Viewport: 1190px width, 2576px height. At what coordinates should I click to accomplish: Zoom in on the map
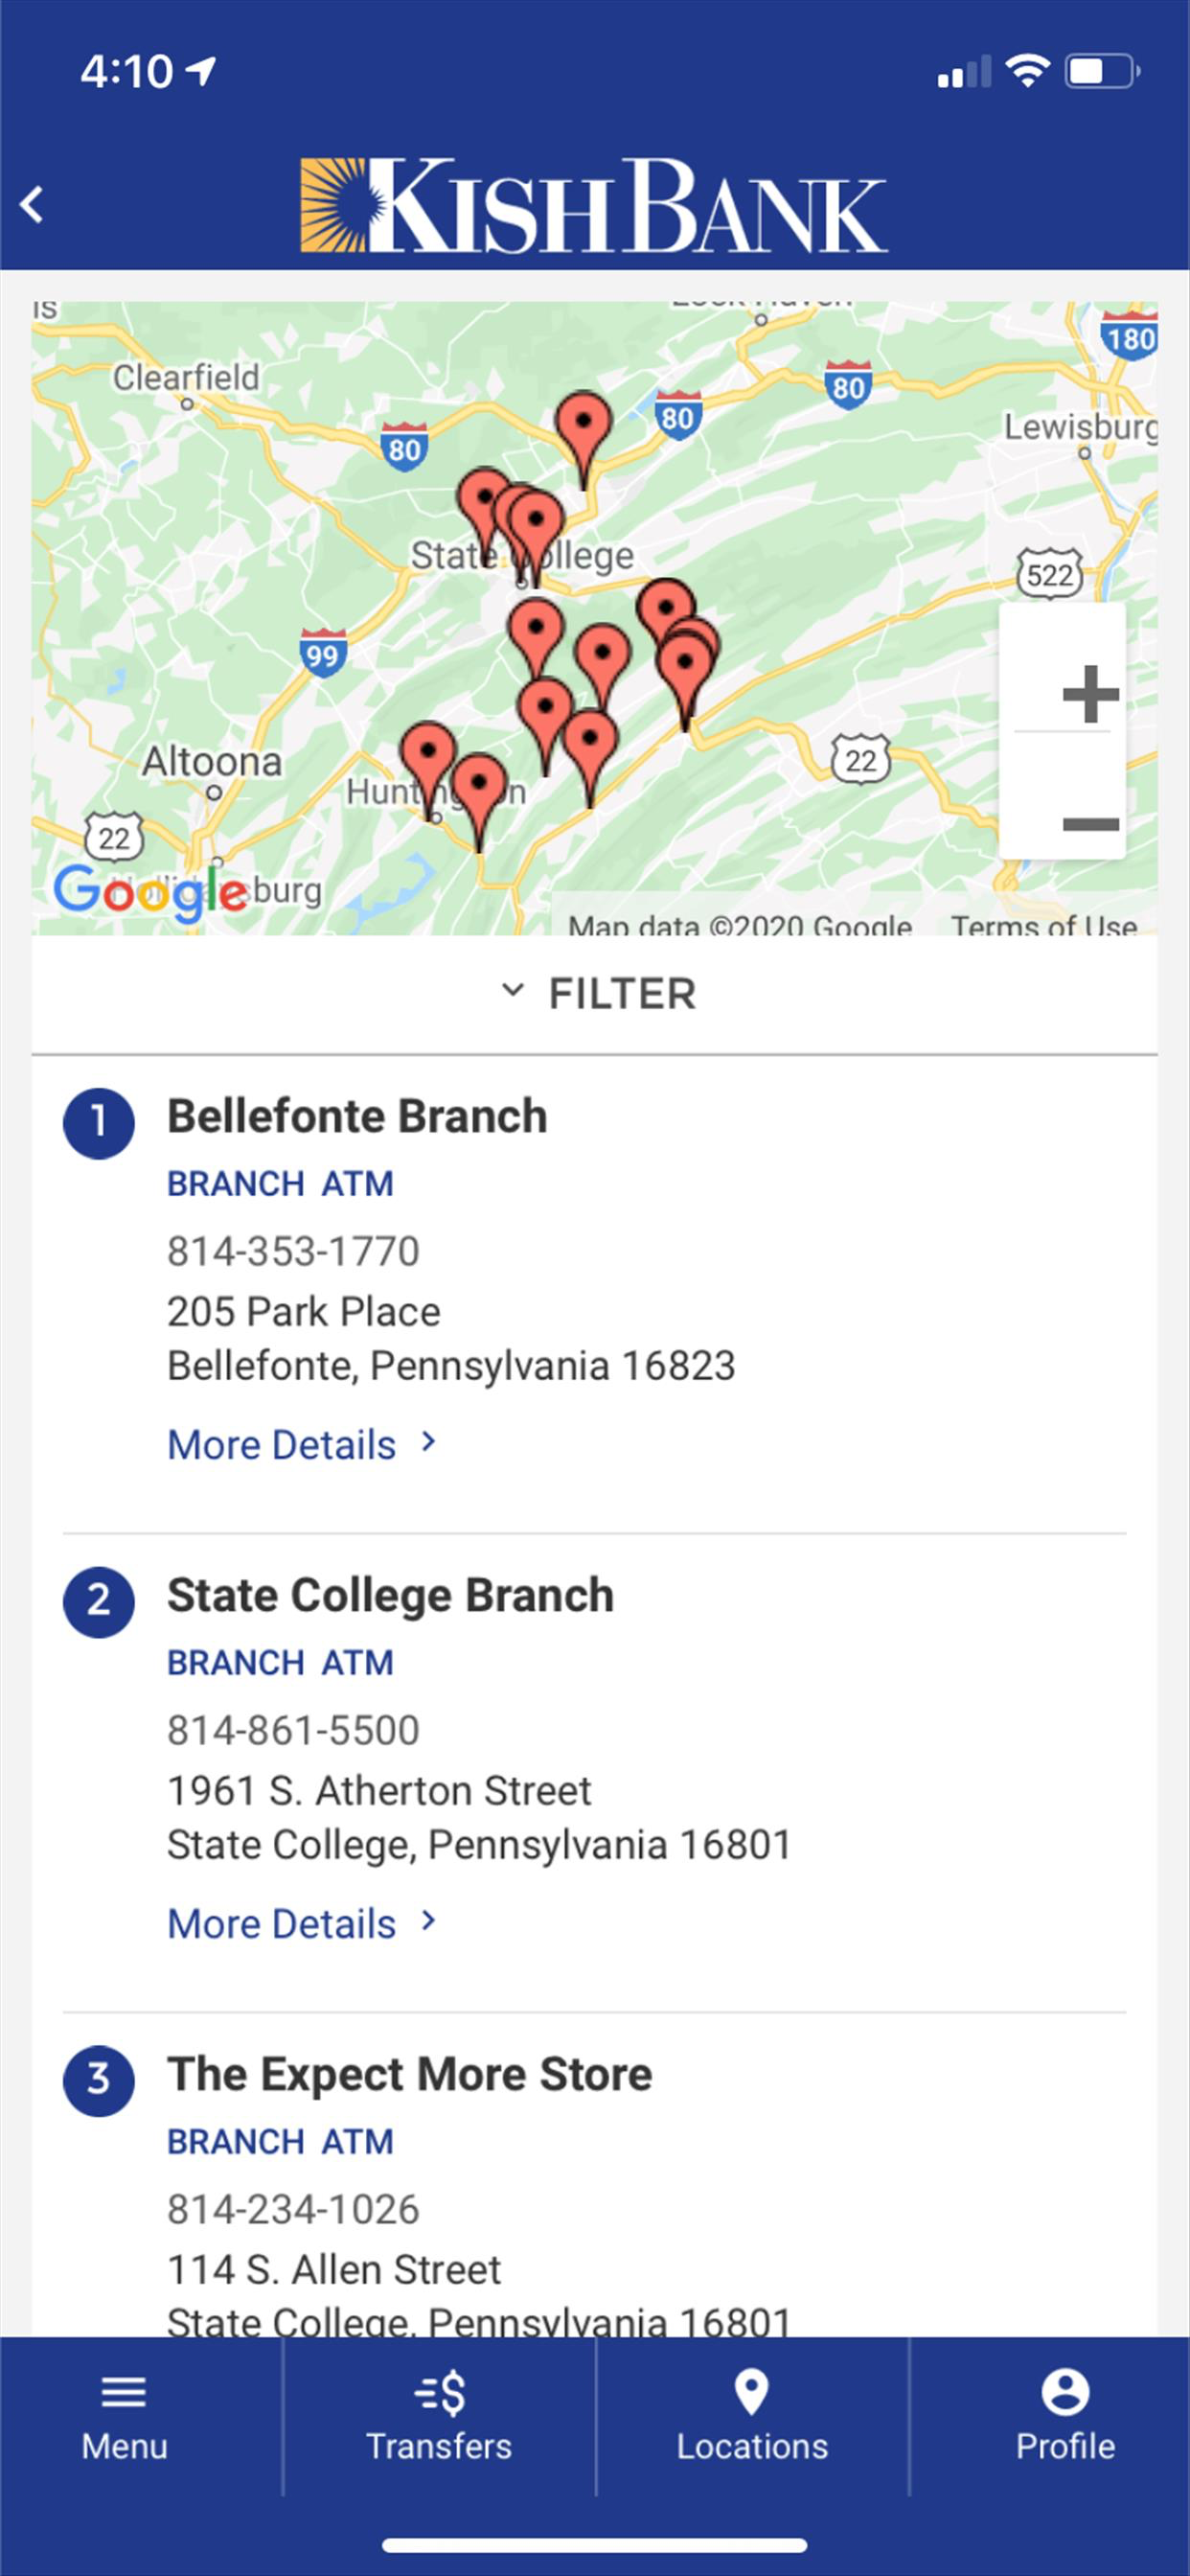[x=1089, y=692]
